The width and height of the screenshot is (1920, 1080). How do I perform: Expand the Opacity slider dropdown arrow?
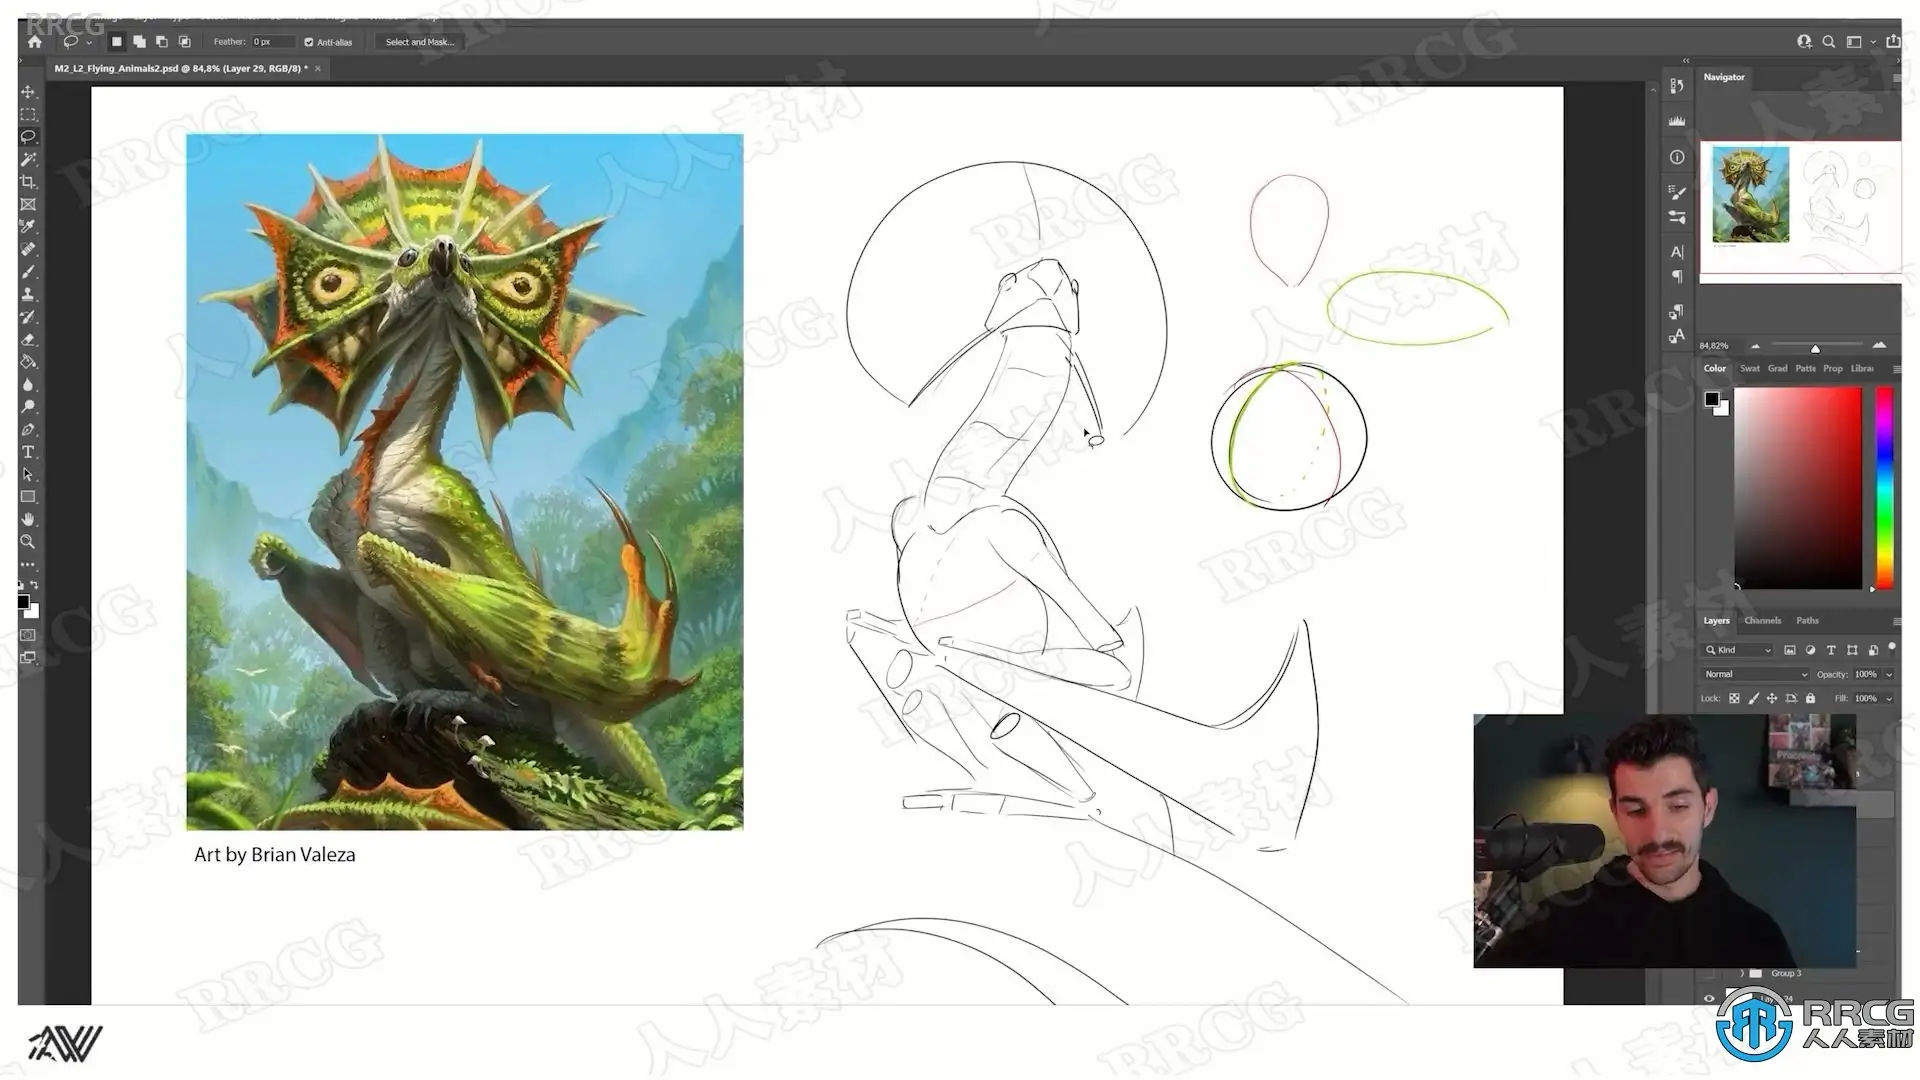pos(1889,674)
